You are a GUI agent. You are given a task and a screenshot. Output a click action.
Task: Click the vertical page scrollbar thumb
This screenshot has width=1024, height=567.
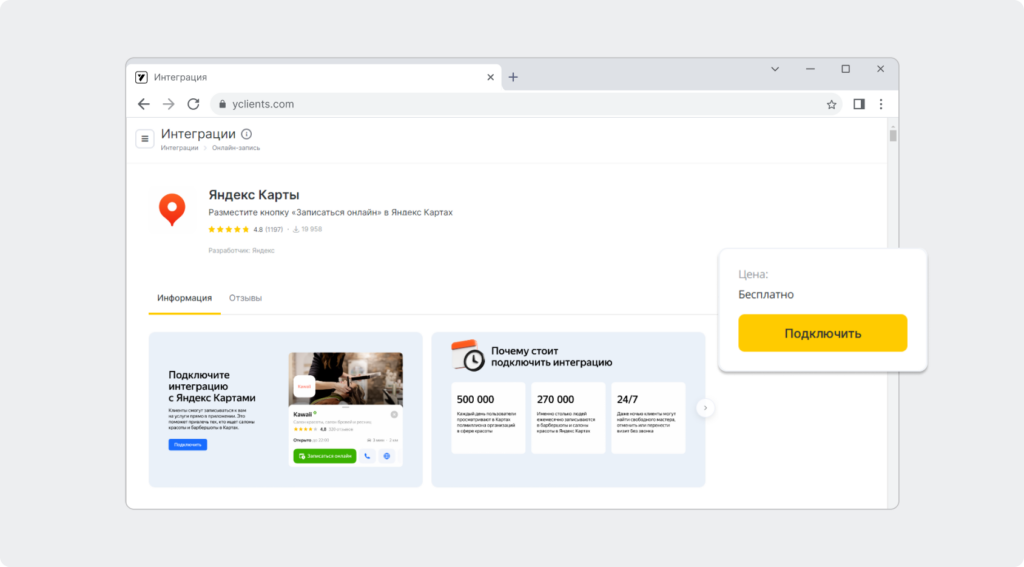click(893, 135)
